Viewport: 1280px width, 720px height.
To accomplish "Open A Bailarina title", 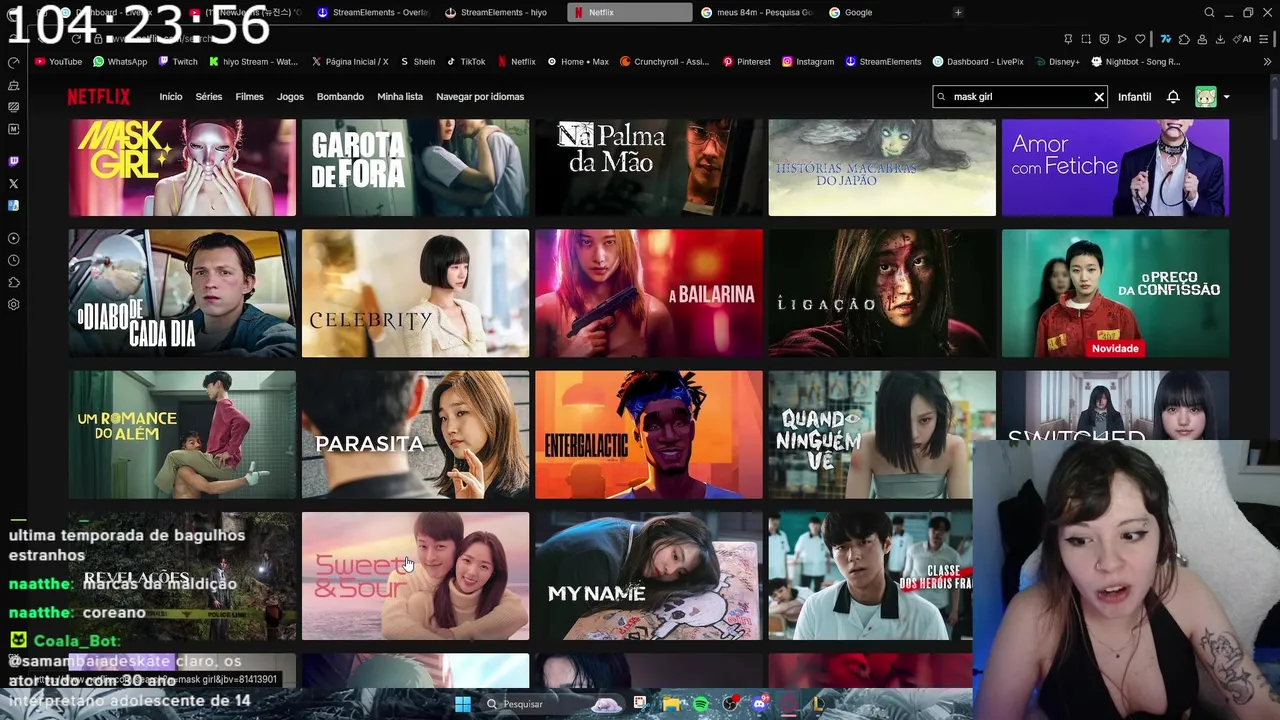I will (x=648, y=293).
